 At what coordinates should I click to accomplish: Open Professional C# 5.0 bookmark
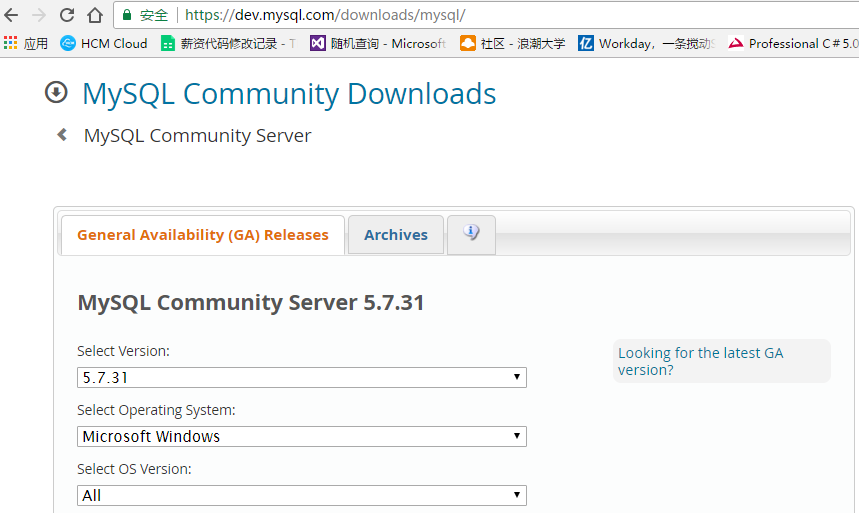click(x=793, y=43)
